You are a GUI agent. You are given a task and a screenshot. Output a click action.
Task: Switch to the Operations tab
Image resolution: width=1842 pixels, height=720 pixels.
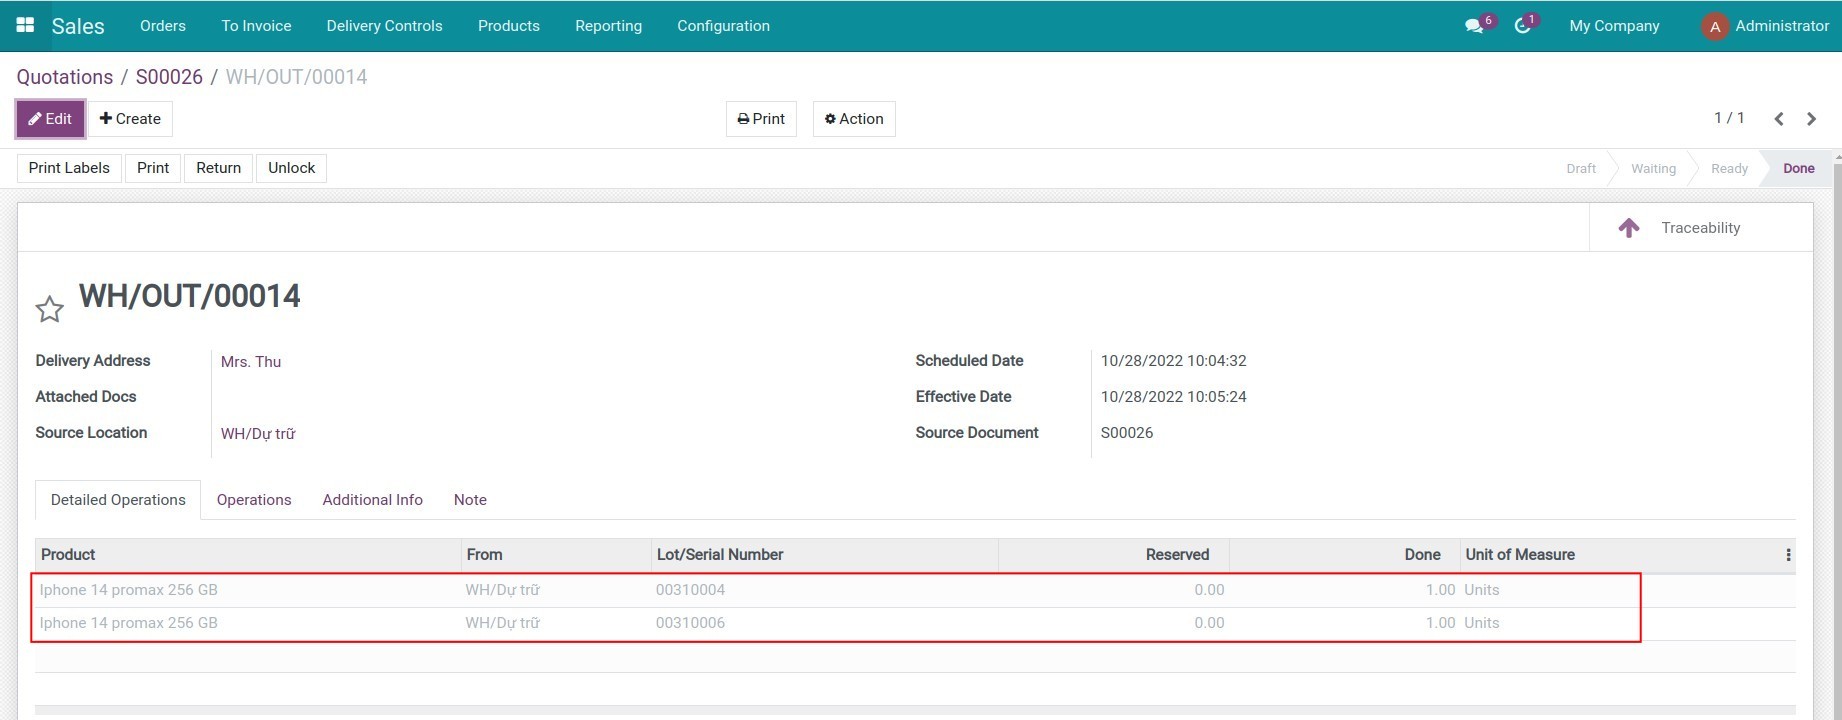click(254, 500)
